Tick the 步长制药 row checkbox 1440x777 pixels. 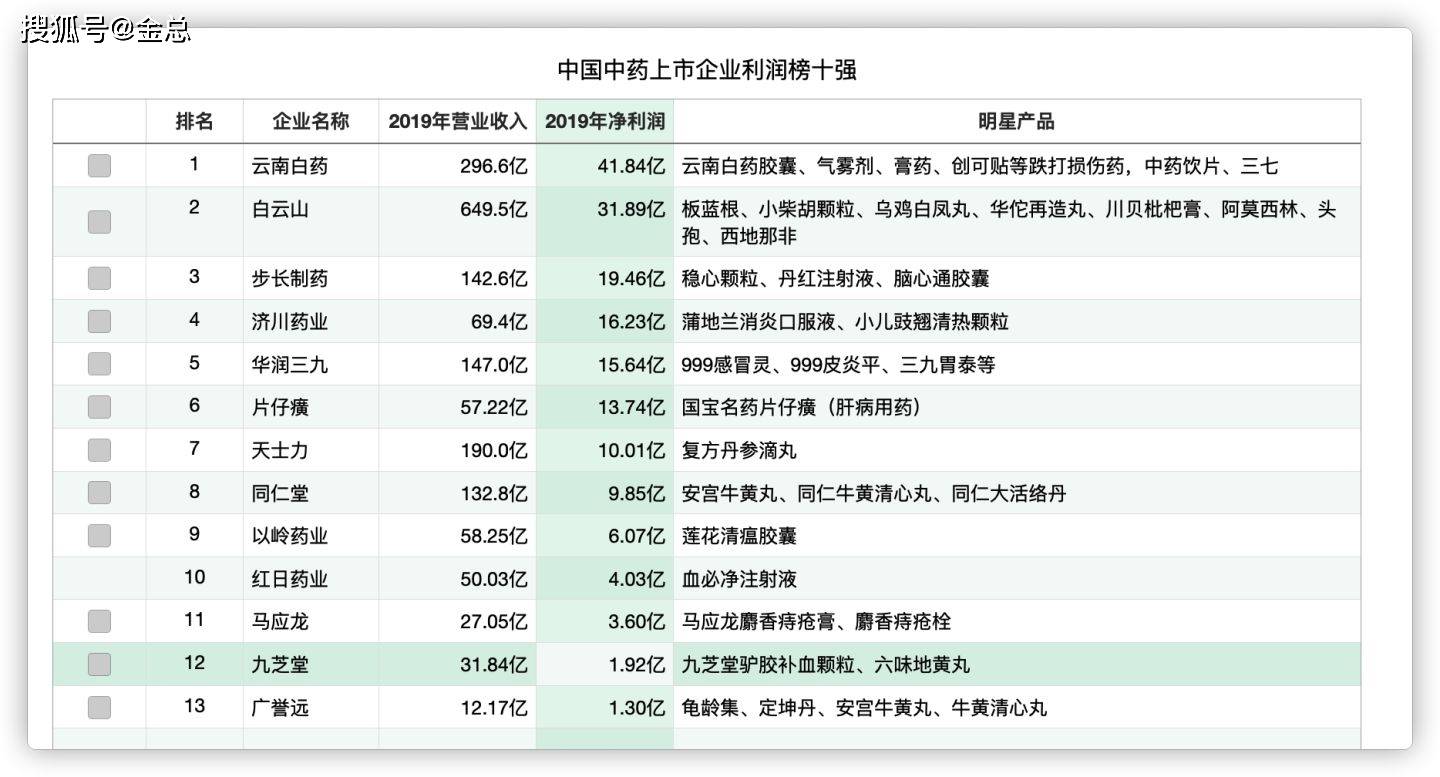(x=98, y=278)
